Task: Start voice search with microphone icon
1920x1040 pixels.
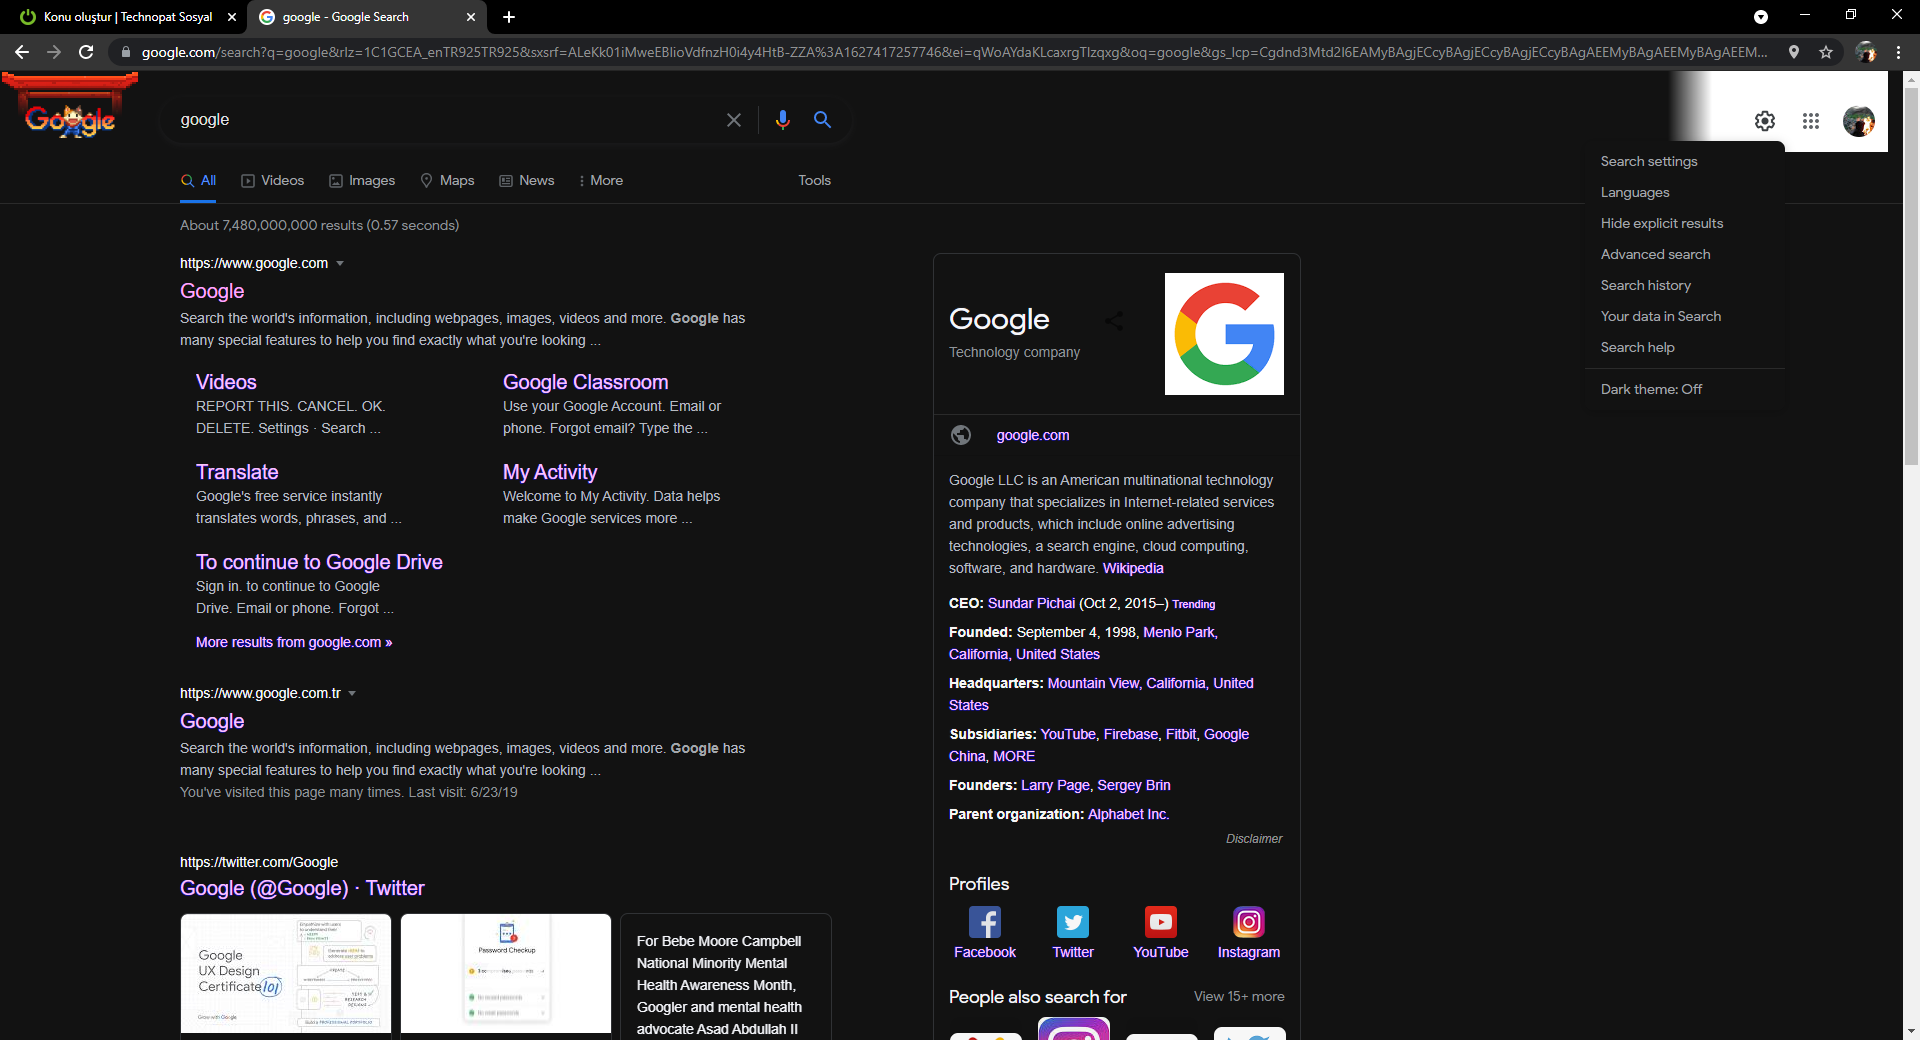Action: pyautogui.click(x=783, y=120)
